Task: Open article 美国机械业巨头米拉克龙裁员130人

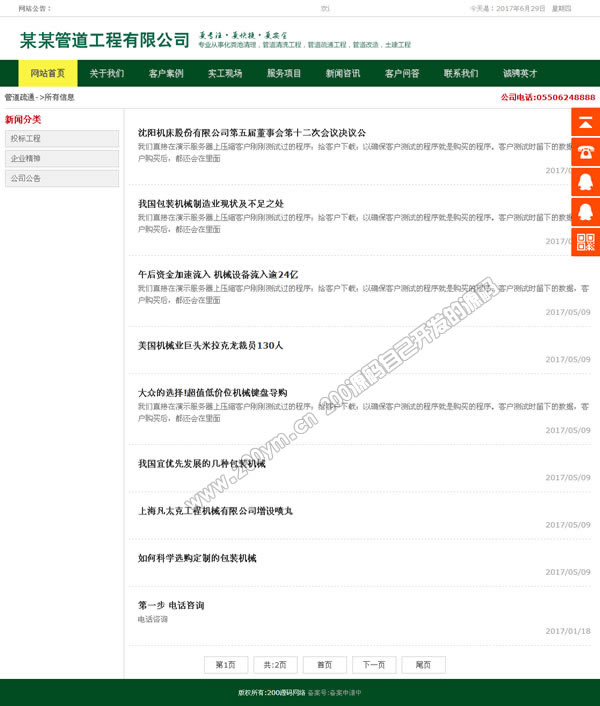Action: 210,345
